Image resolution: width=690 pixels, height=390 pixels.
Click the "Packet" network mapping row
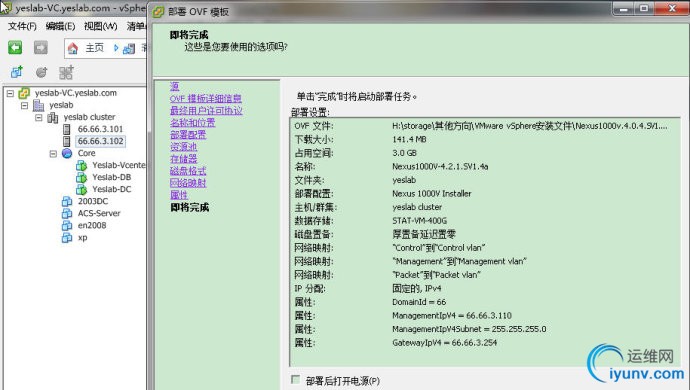pos(484,275)
